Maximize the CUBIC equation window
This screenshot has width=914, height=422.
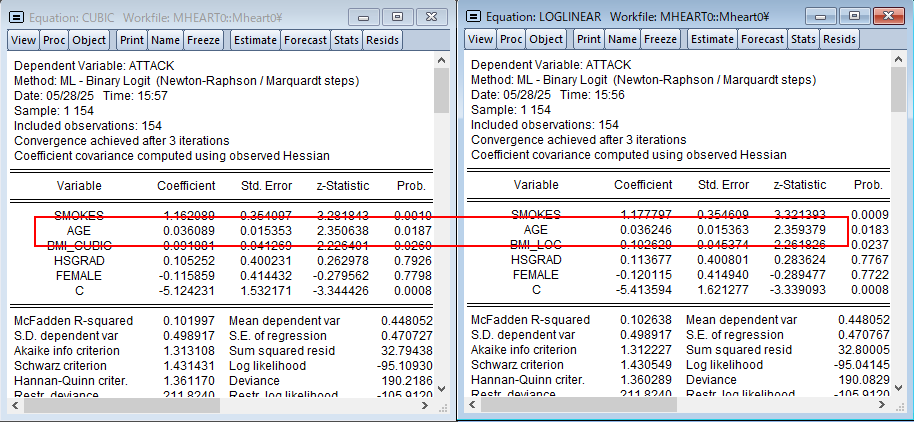coord(398,17)
